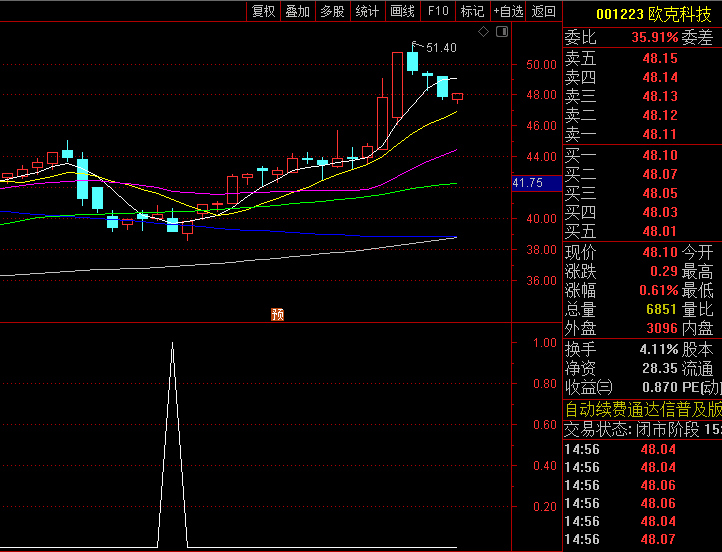Open the 统计 statistics tool
This screenshot has height=552, width=722.
tap(367, 11)
